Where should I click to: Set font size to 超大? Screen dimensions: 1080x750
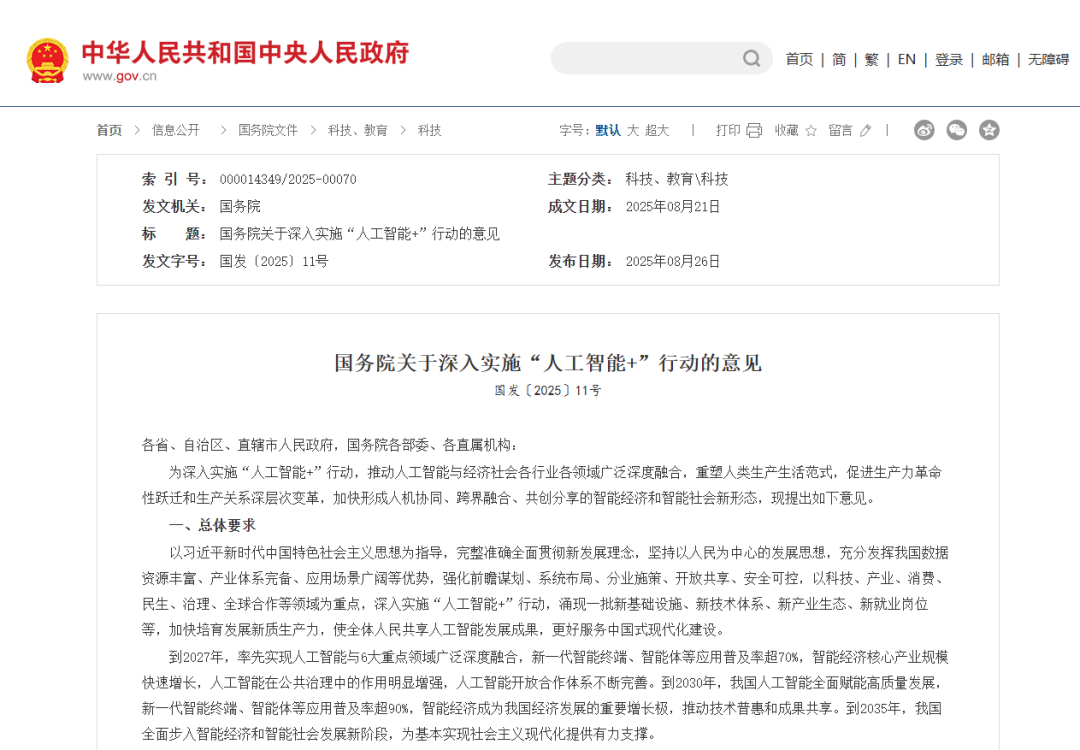click(x=657, y=130)
